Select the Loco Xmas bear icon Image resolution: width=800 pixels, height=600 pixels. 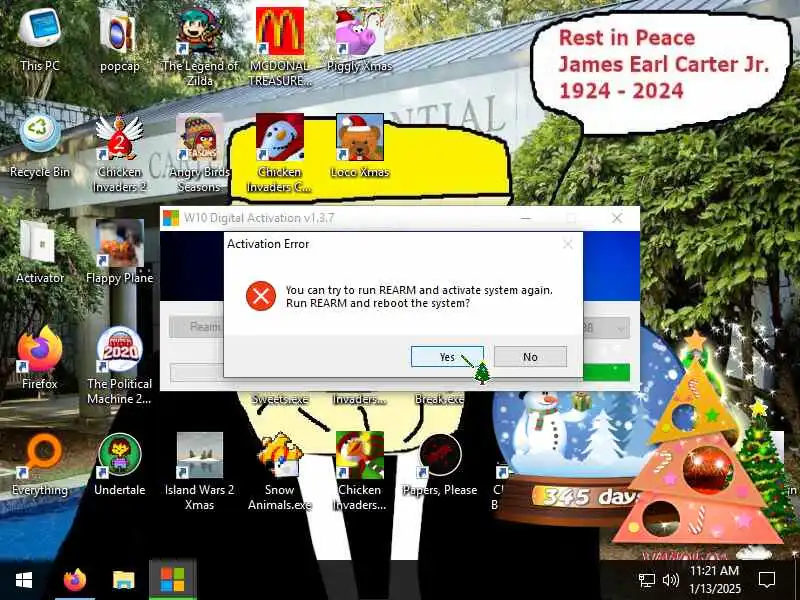point(360,146)
